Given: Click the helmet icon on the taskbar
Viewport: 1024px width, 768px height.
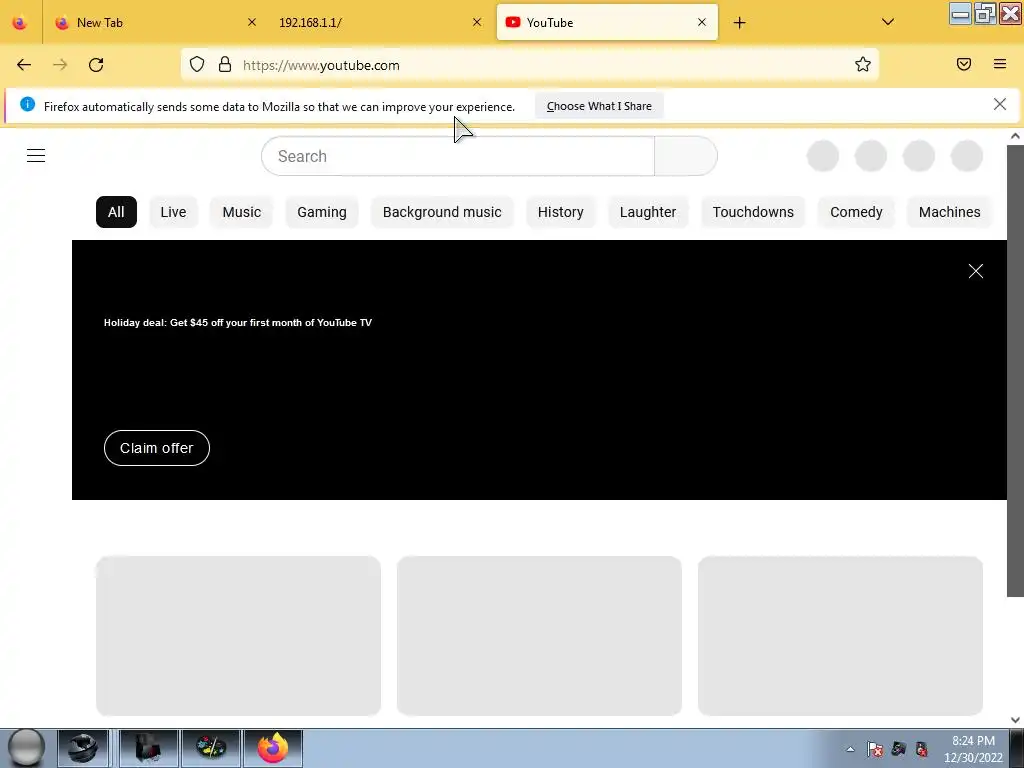Looking at the screenshot, I should pyautogui.click(x=83, y=748).
